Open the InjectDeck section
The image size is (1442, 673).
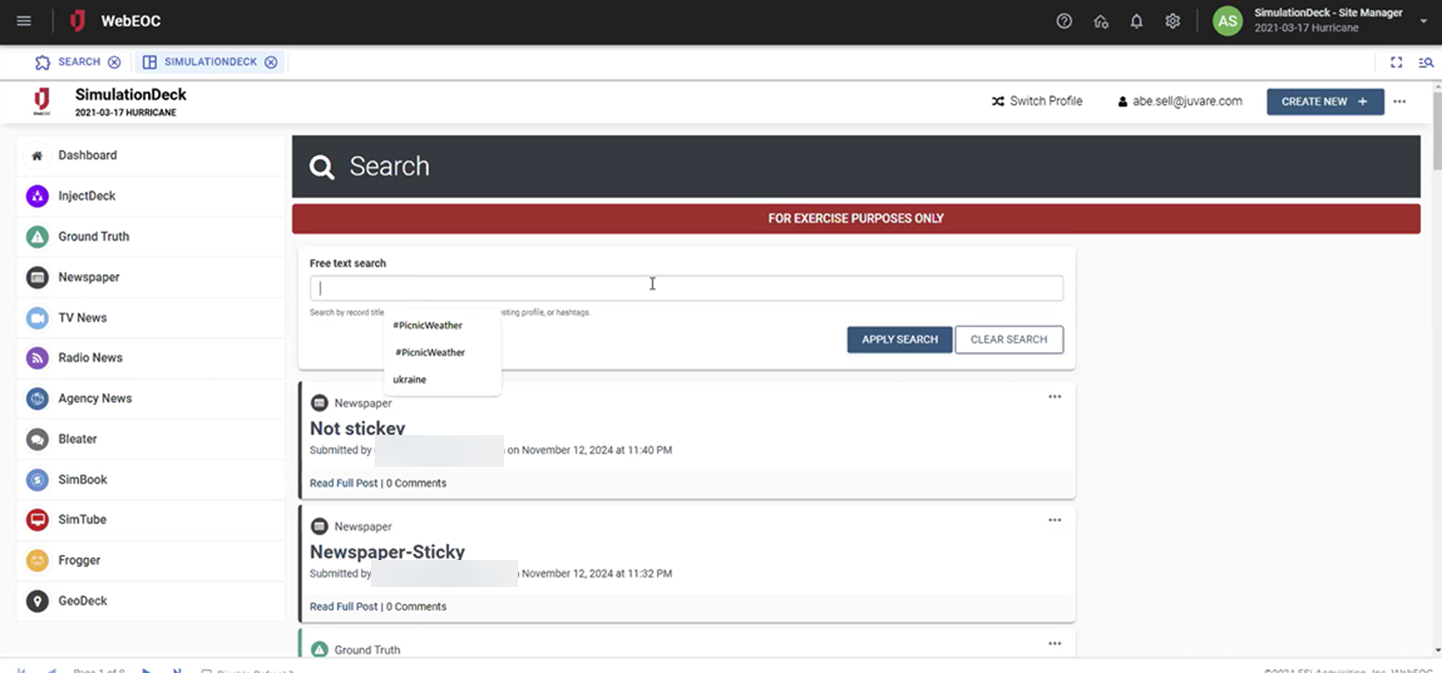[87, 196]
